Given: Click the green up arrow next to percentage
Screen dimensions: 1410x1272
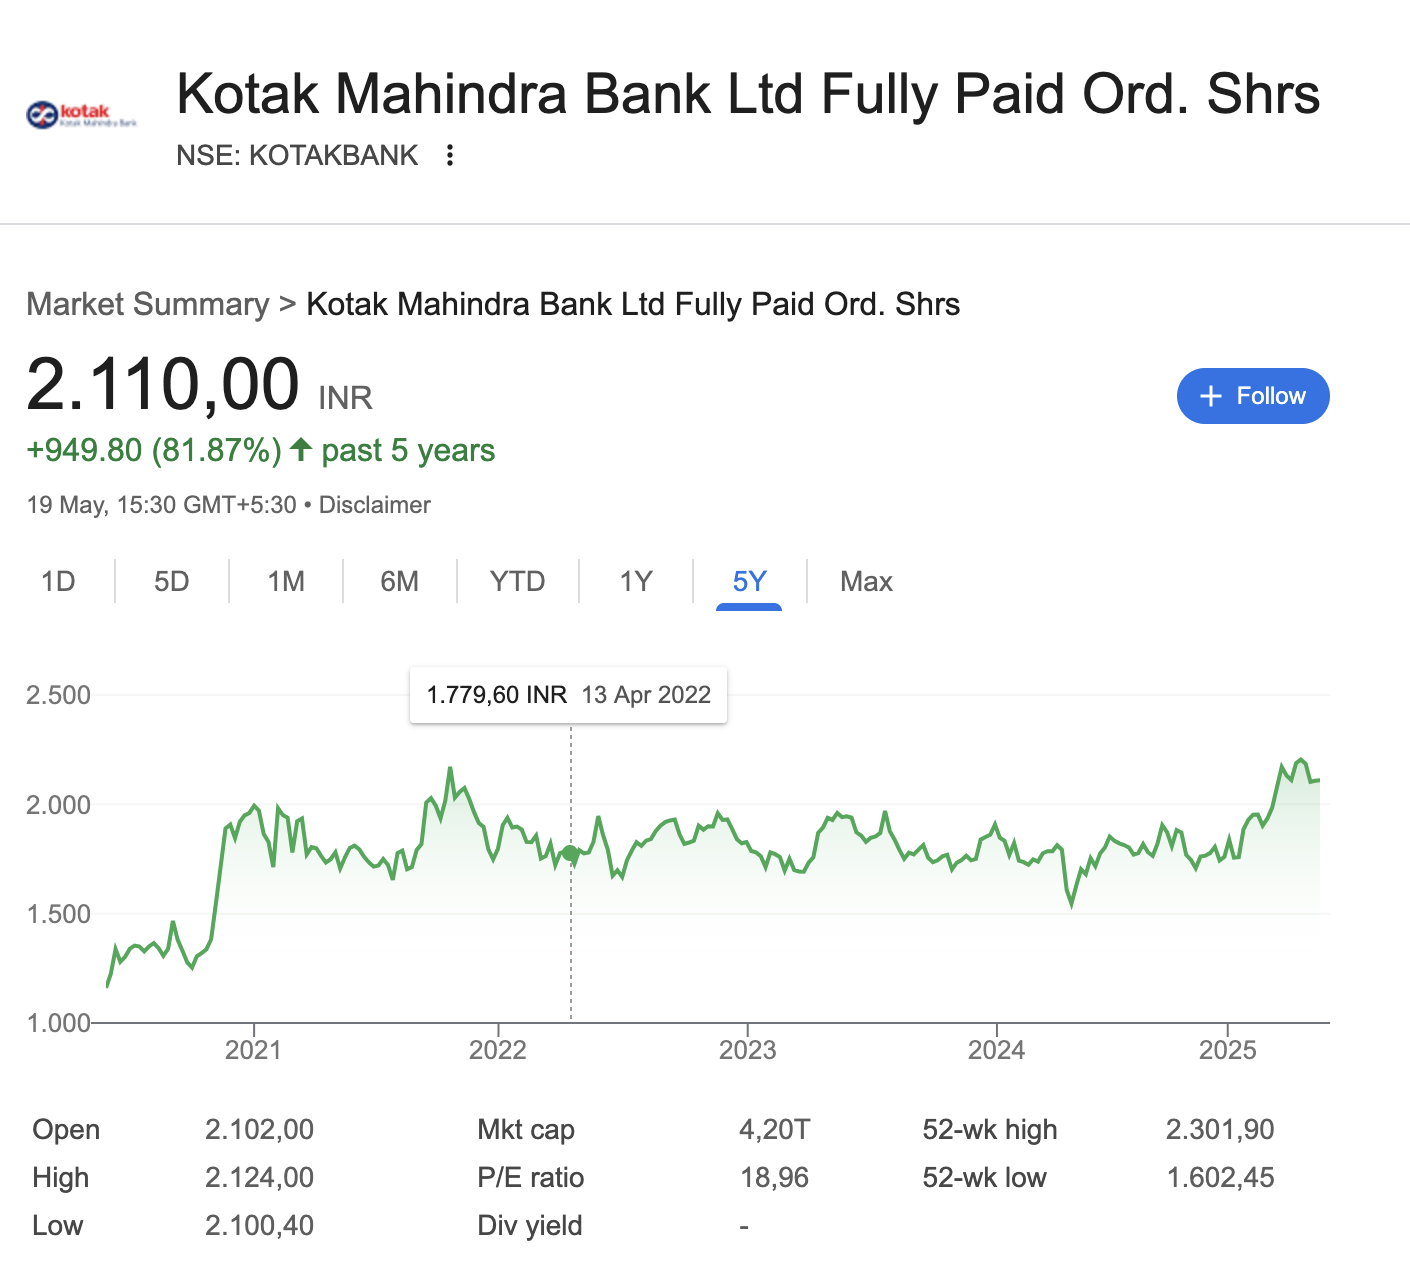Looking at the screenshot, I should [x=301, y=449].
